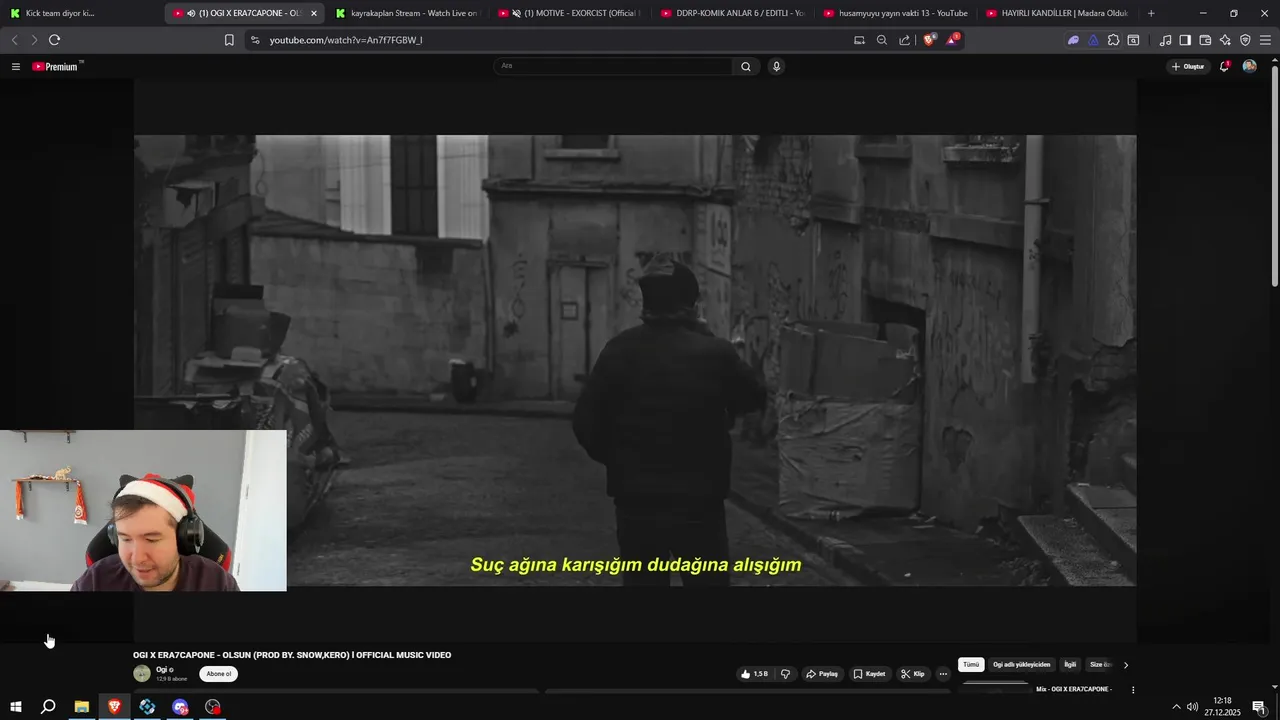Save video with the Kaydet button
Image resolution: width=1280 pixels, height=720 pixels.
[869, 674]
